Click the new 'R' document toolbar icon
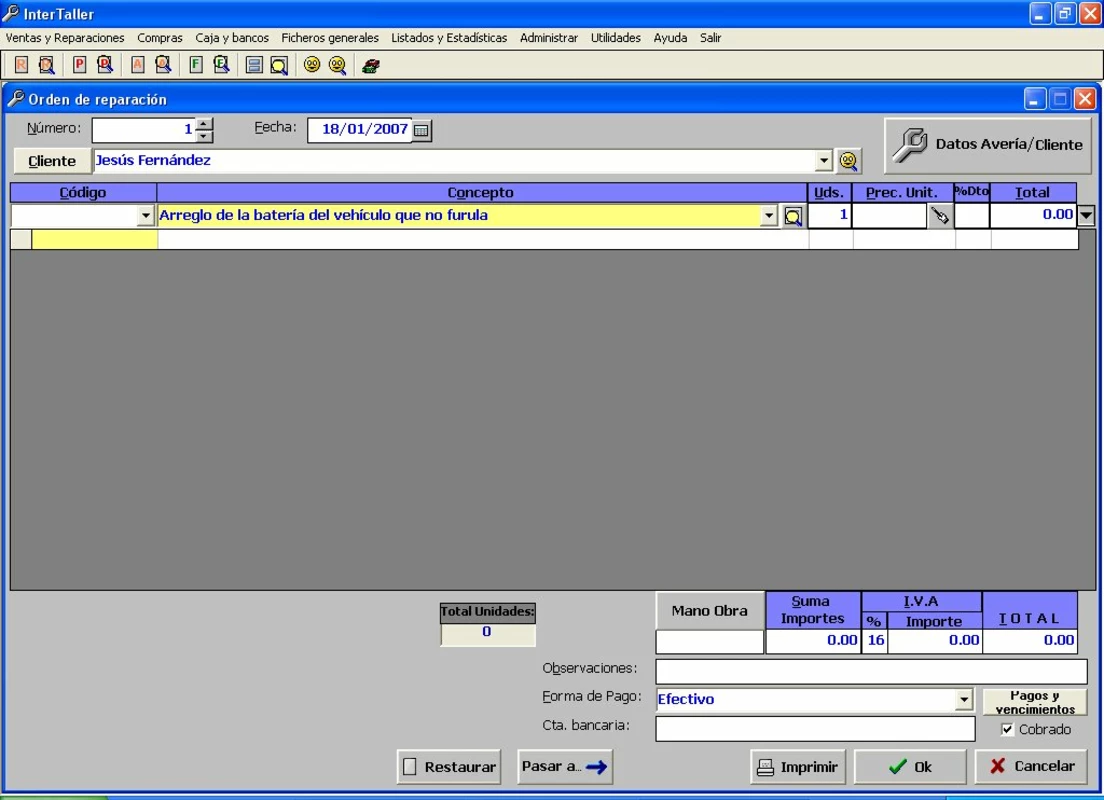The image size is (1104, 800). (x=21, y=65)
